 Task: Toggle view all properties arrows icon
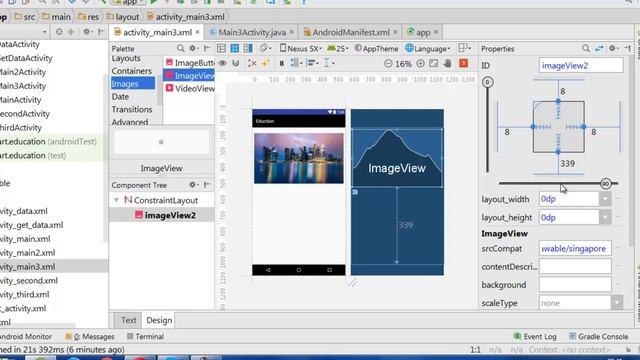pos(599,49)
